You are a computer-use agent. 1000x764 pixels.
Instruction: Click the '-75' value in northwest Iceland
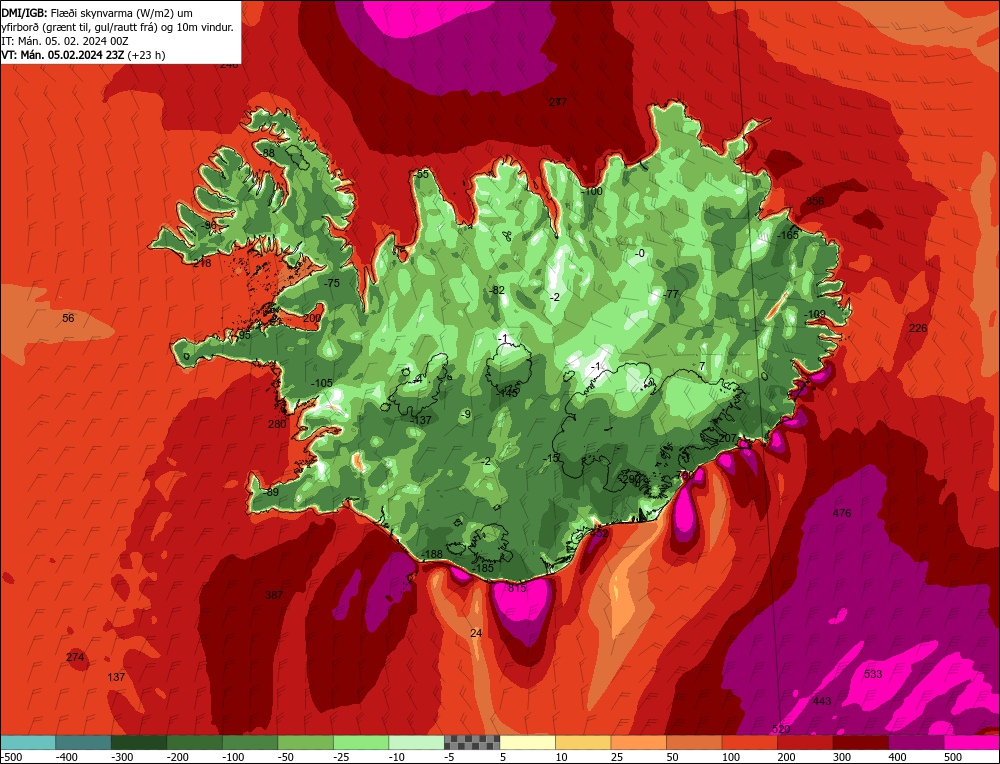(x=332, y=283)
